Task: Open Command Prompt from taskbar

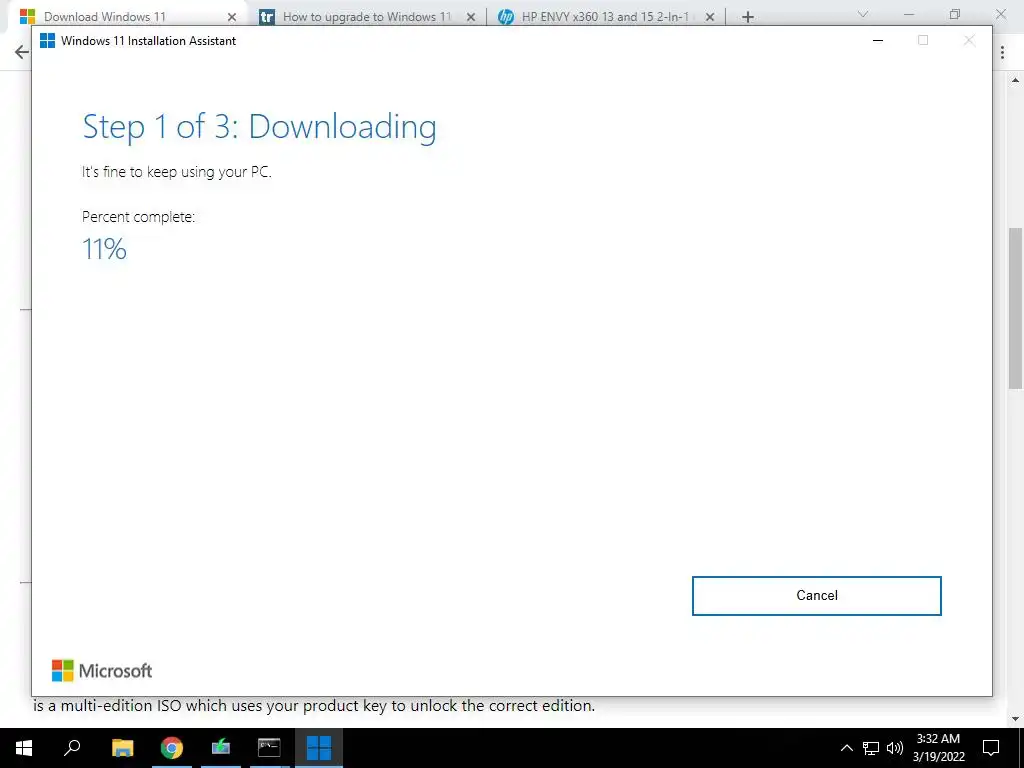Action: point(269,748)
